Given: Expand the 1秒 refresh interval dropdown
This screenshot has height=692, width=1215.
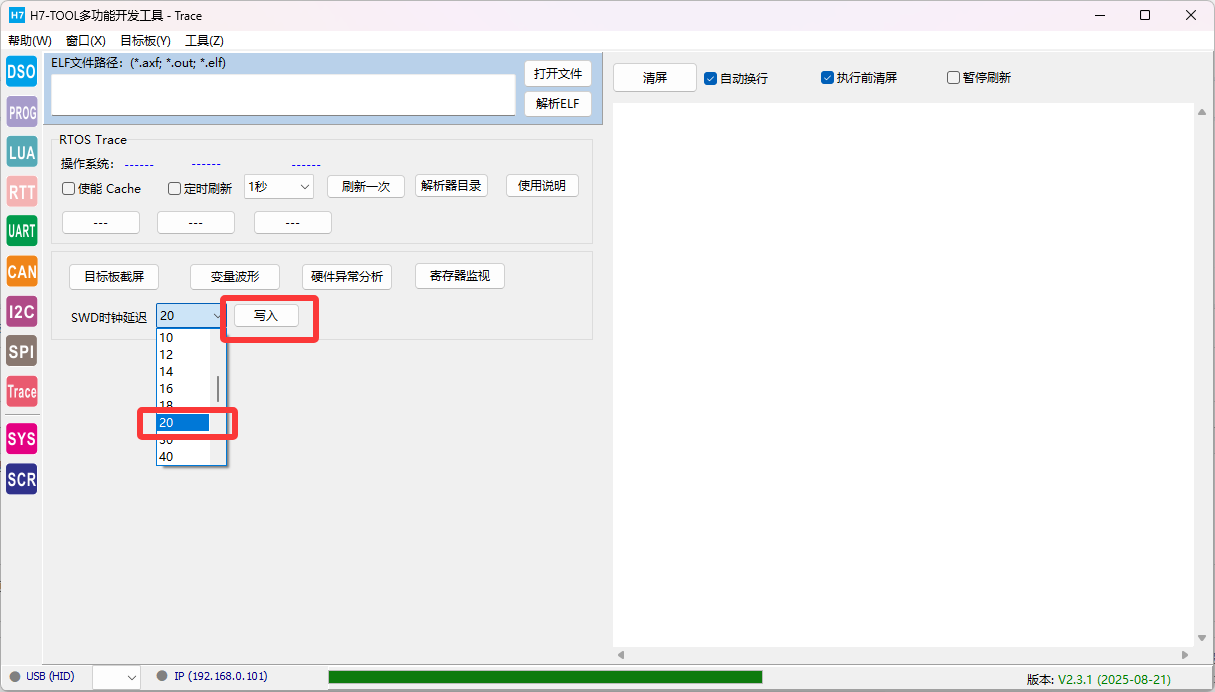Looking at the screenshot, I should (x=279, y=187).
